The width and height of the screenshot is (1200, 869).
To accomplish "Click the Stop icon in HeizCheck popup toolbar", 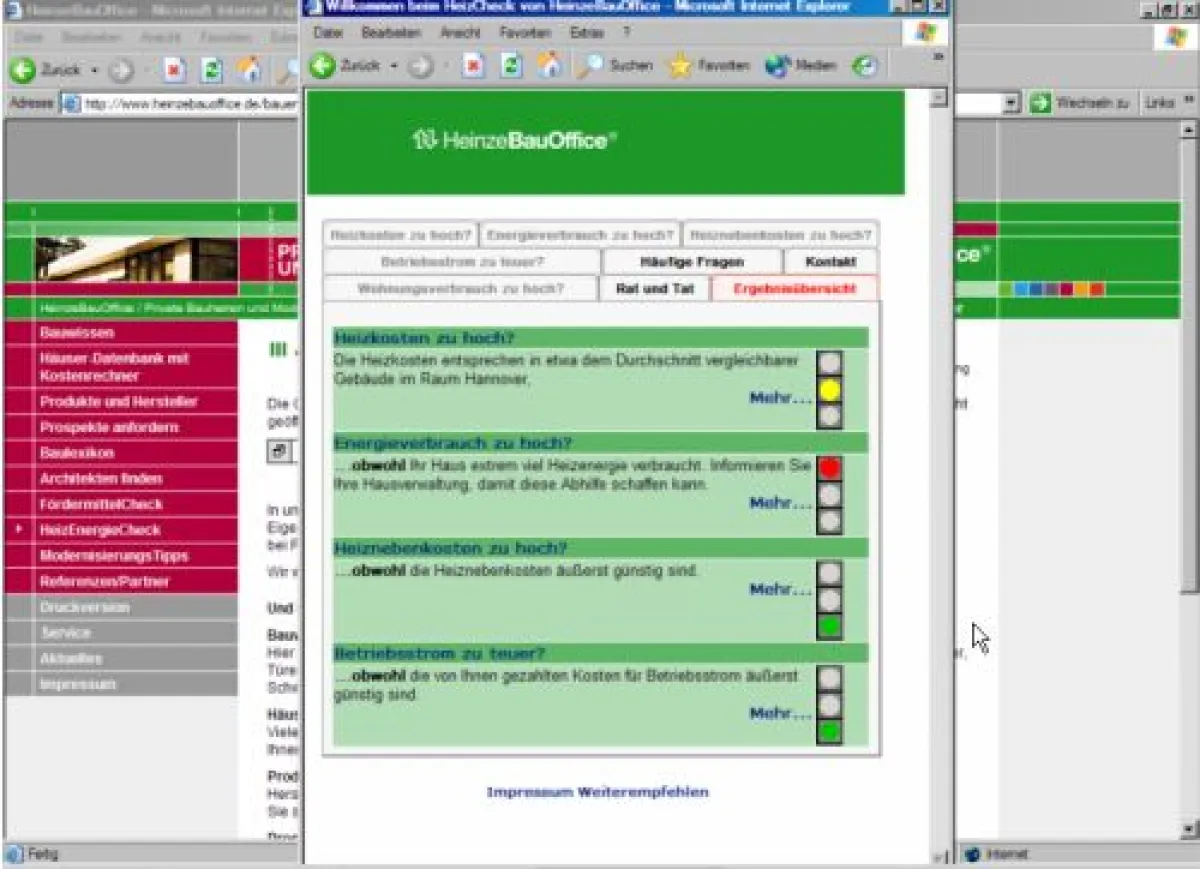I will (473, 66).
